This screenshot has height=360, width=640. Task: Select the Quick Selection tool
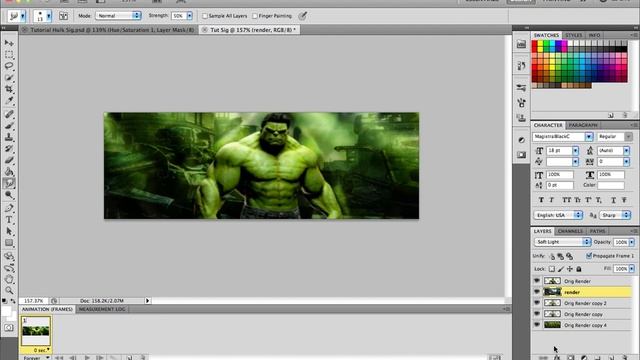click(x=9, y=78)
